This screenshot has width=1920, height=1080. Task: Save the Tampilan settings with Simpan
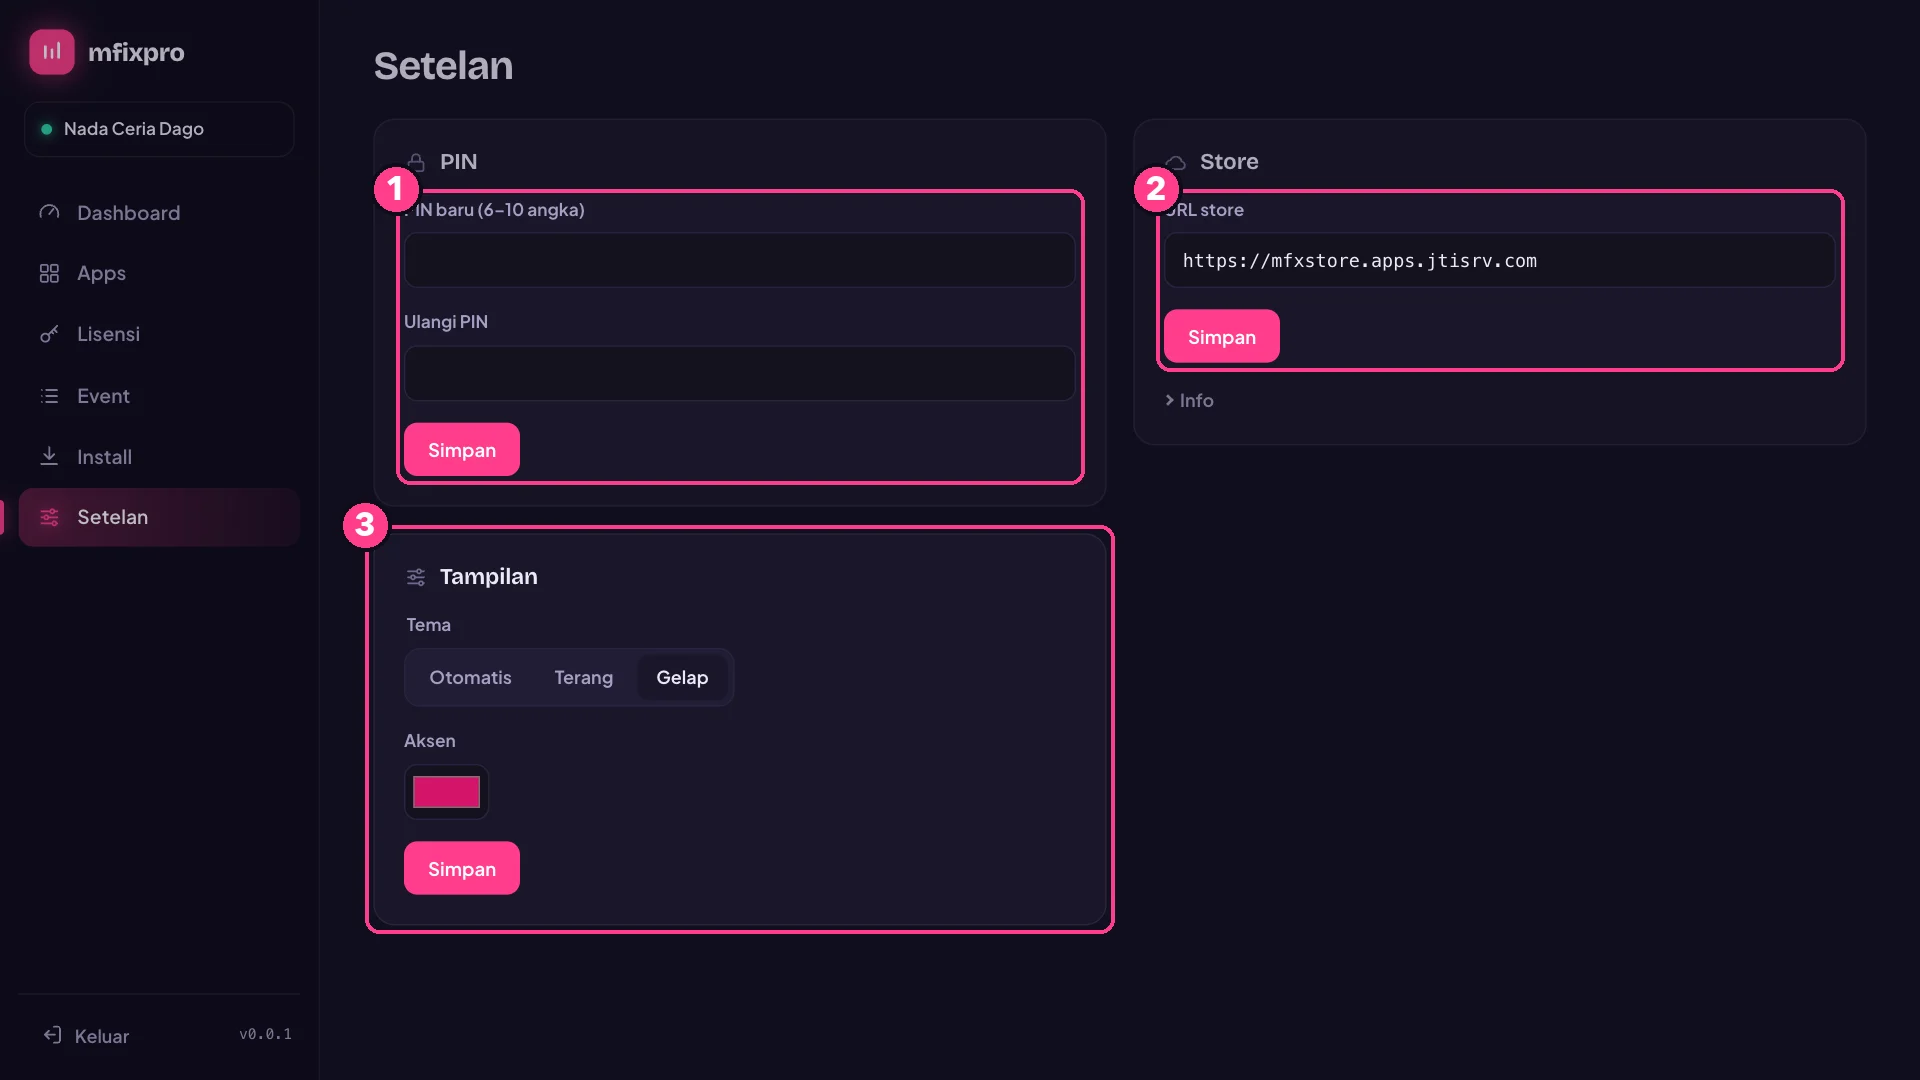click(461, 868)
